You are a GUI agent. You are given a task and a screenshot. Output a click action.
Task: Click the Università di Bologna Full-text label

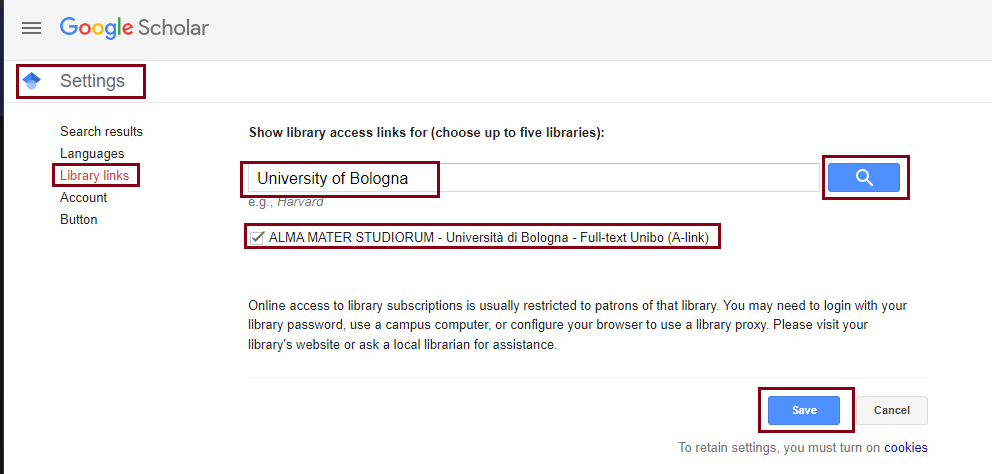click(x=492, y=238)
